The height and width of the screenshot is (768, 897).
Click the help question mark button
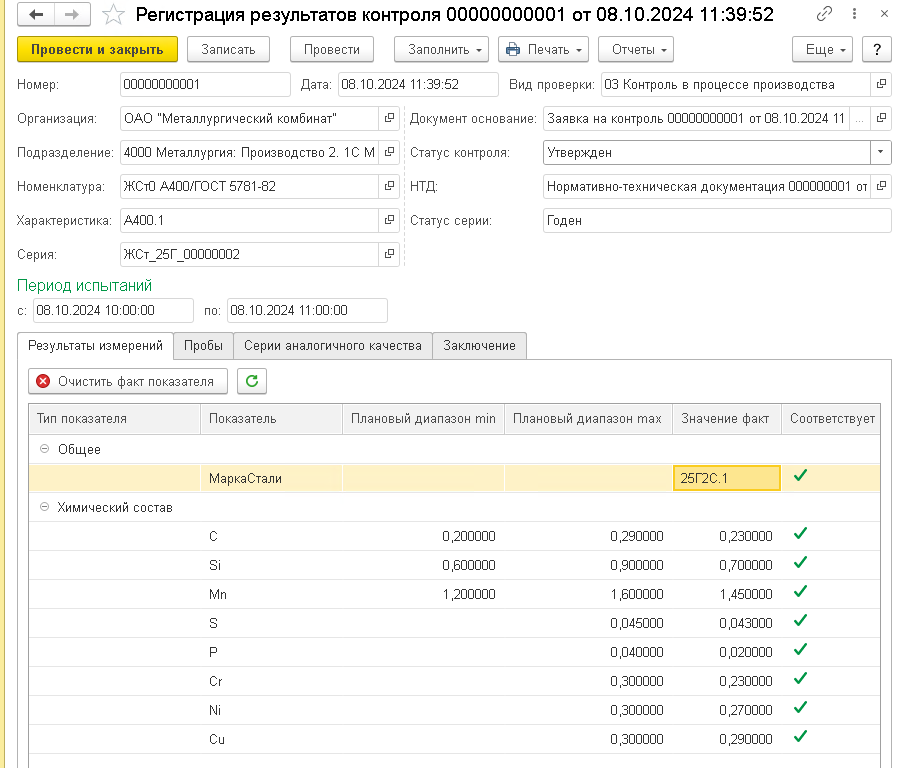[876, 49]
